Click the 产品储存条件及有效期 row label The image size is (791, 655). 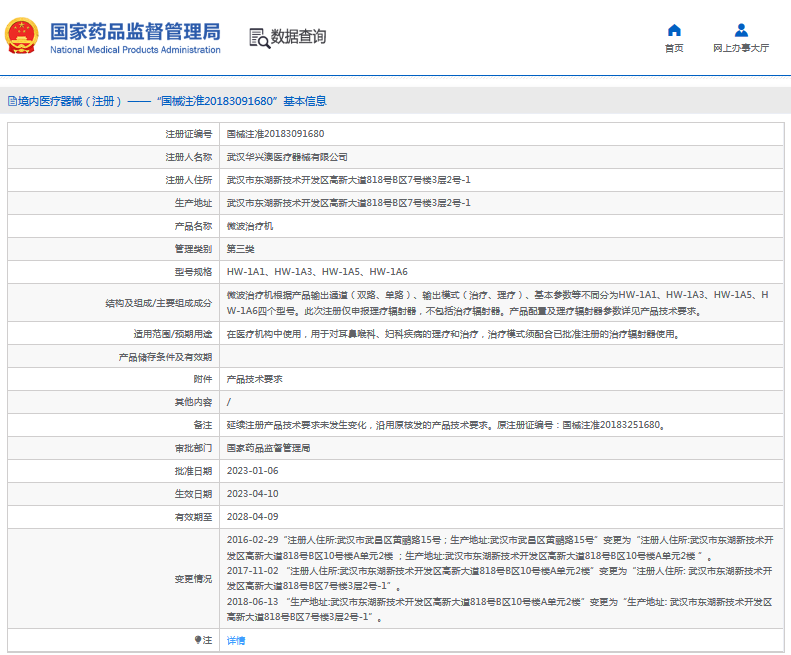165,357
